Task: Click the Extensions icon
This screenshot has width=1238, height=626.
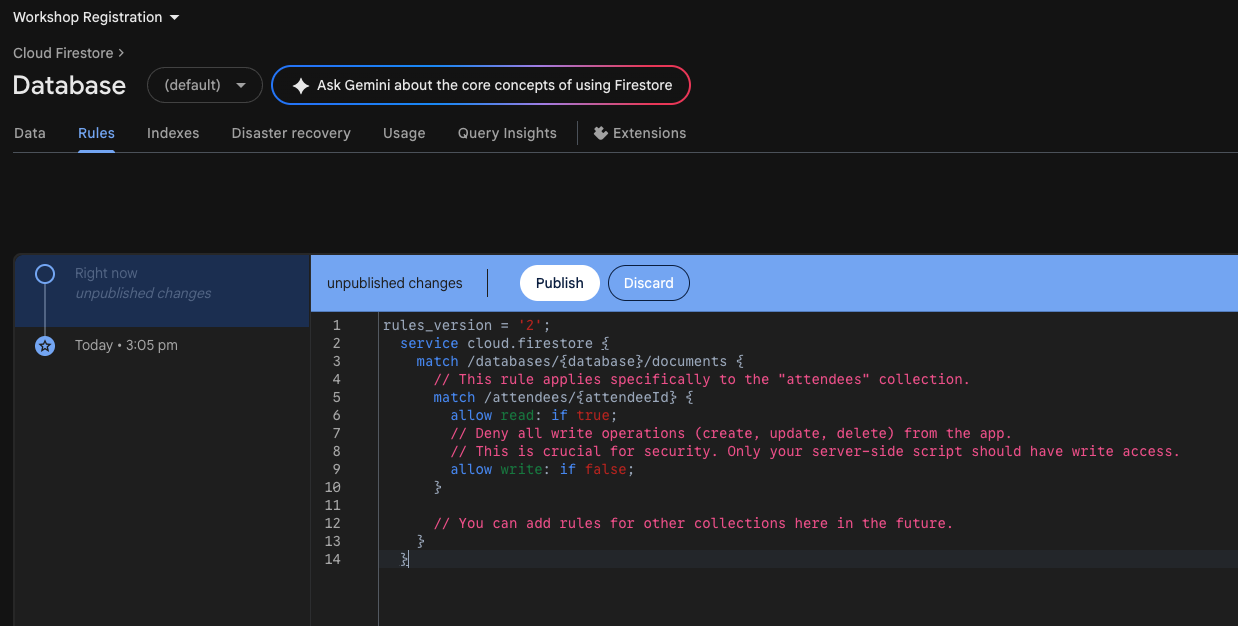Action: point(601,133)
